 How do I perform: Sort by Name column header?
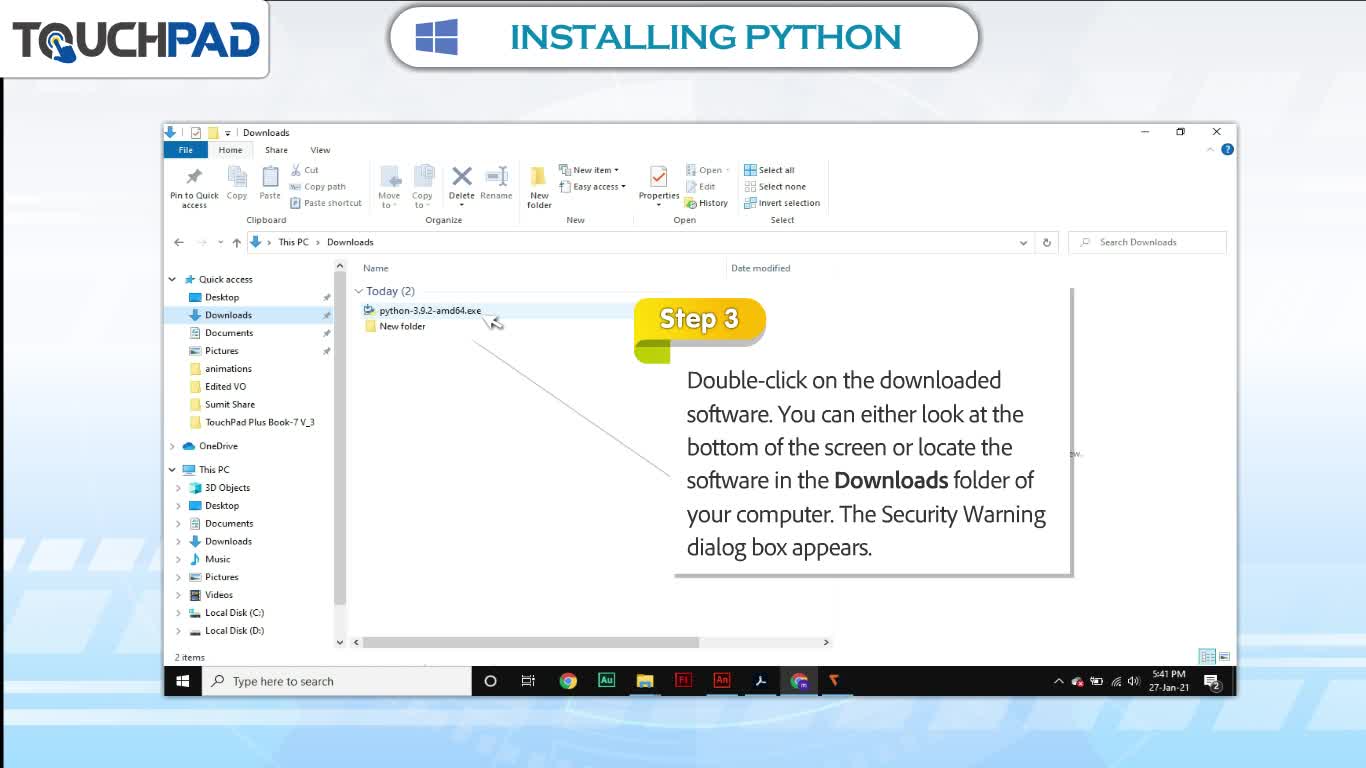click(x=376, y=268)
